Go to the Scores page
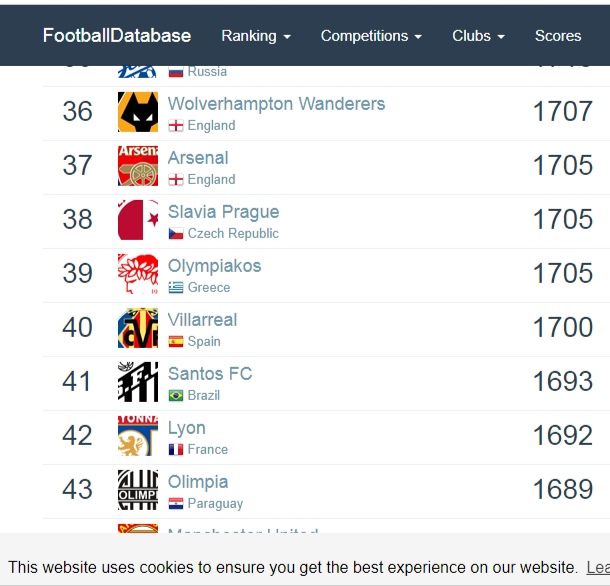Screen dimensions: 610x586 click(558, 36)
